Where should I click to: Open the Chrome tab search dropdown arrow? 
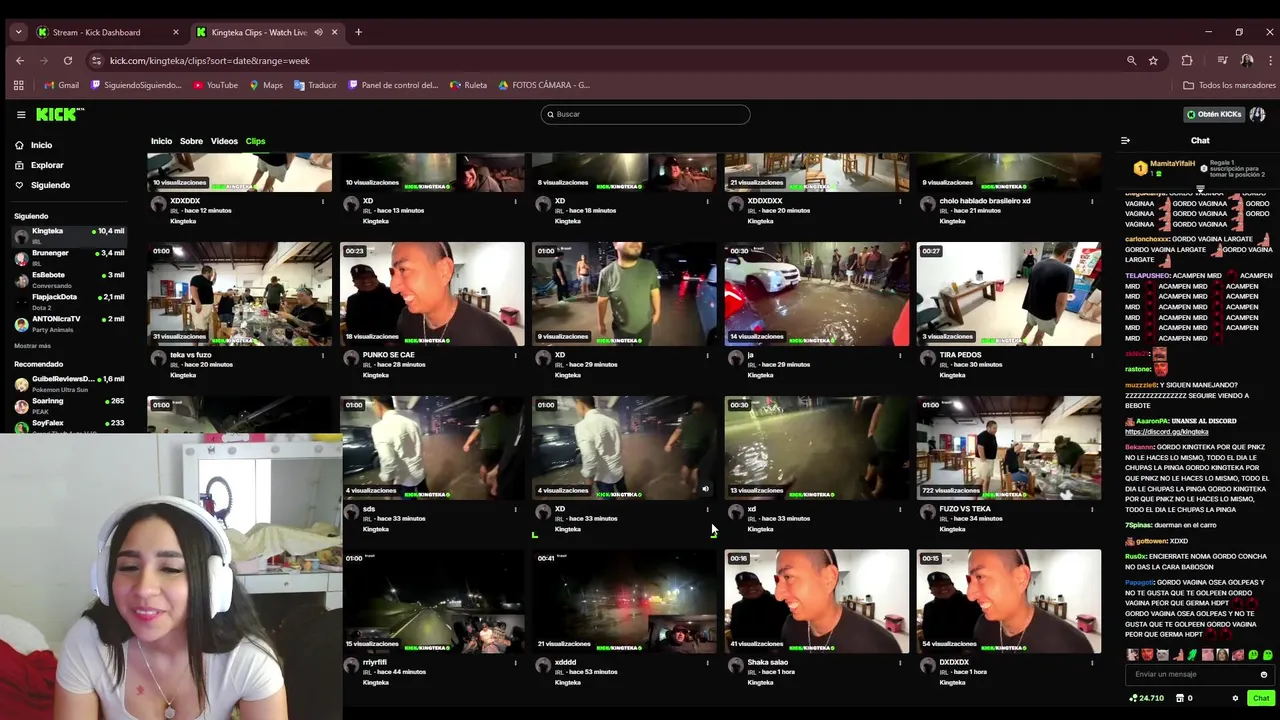(18, 32)
